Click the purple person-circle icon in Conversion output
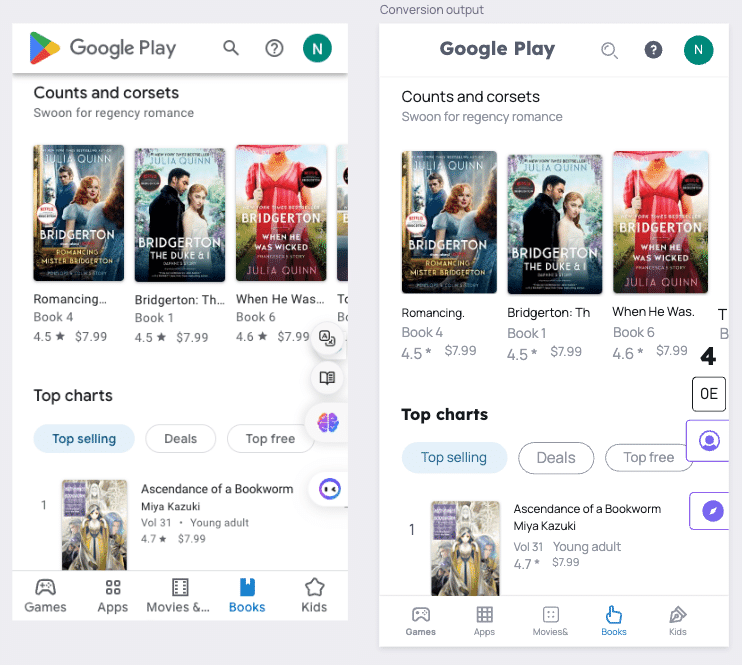Image resolution: width=742 pixels, height=665 pixels. pyautogui.click(x=709, y=441)
